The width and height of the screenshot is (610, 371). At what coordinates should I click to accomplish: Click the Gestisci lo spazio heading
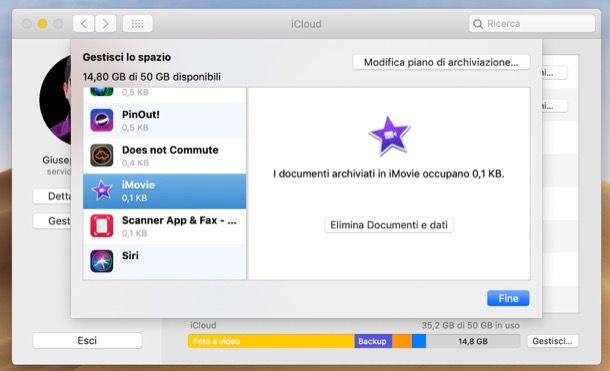coord(127,57)
